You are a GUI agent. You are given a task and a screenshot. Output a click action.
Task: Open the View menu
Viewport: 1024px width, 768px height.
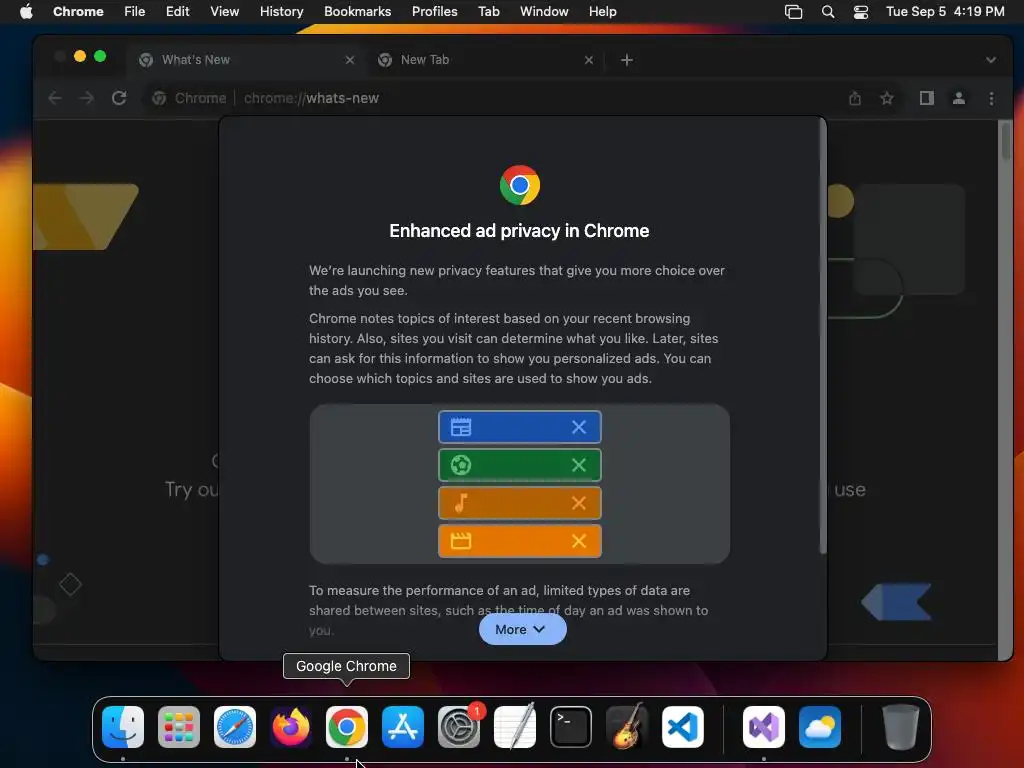[225, 12]
